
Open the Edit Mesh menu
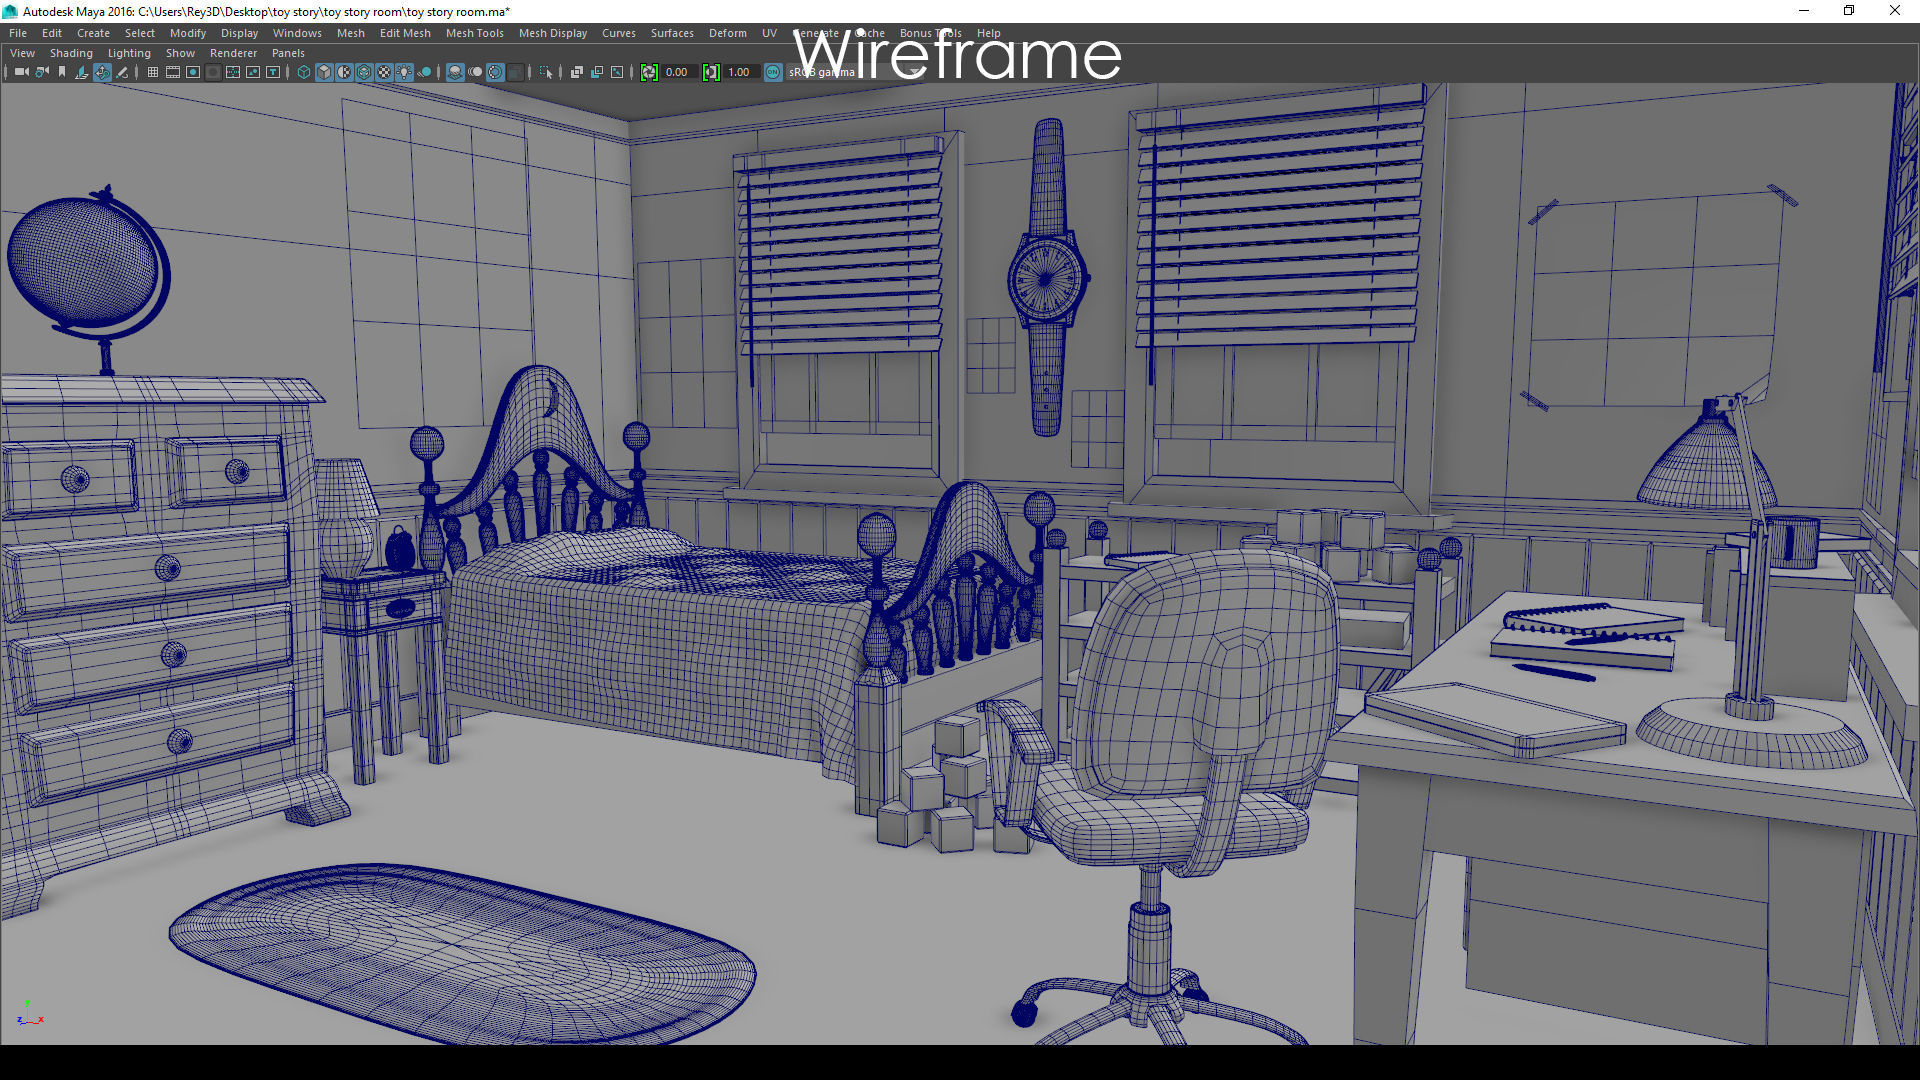[x=405, y=33]
